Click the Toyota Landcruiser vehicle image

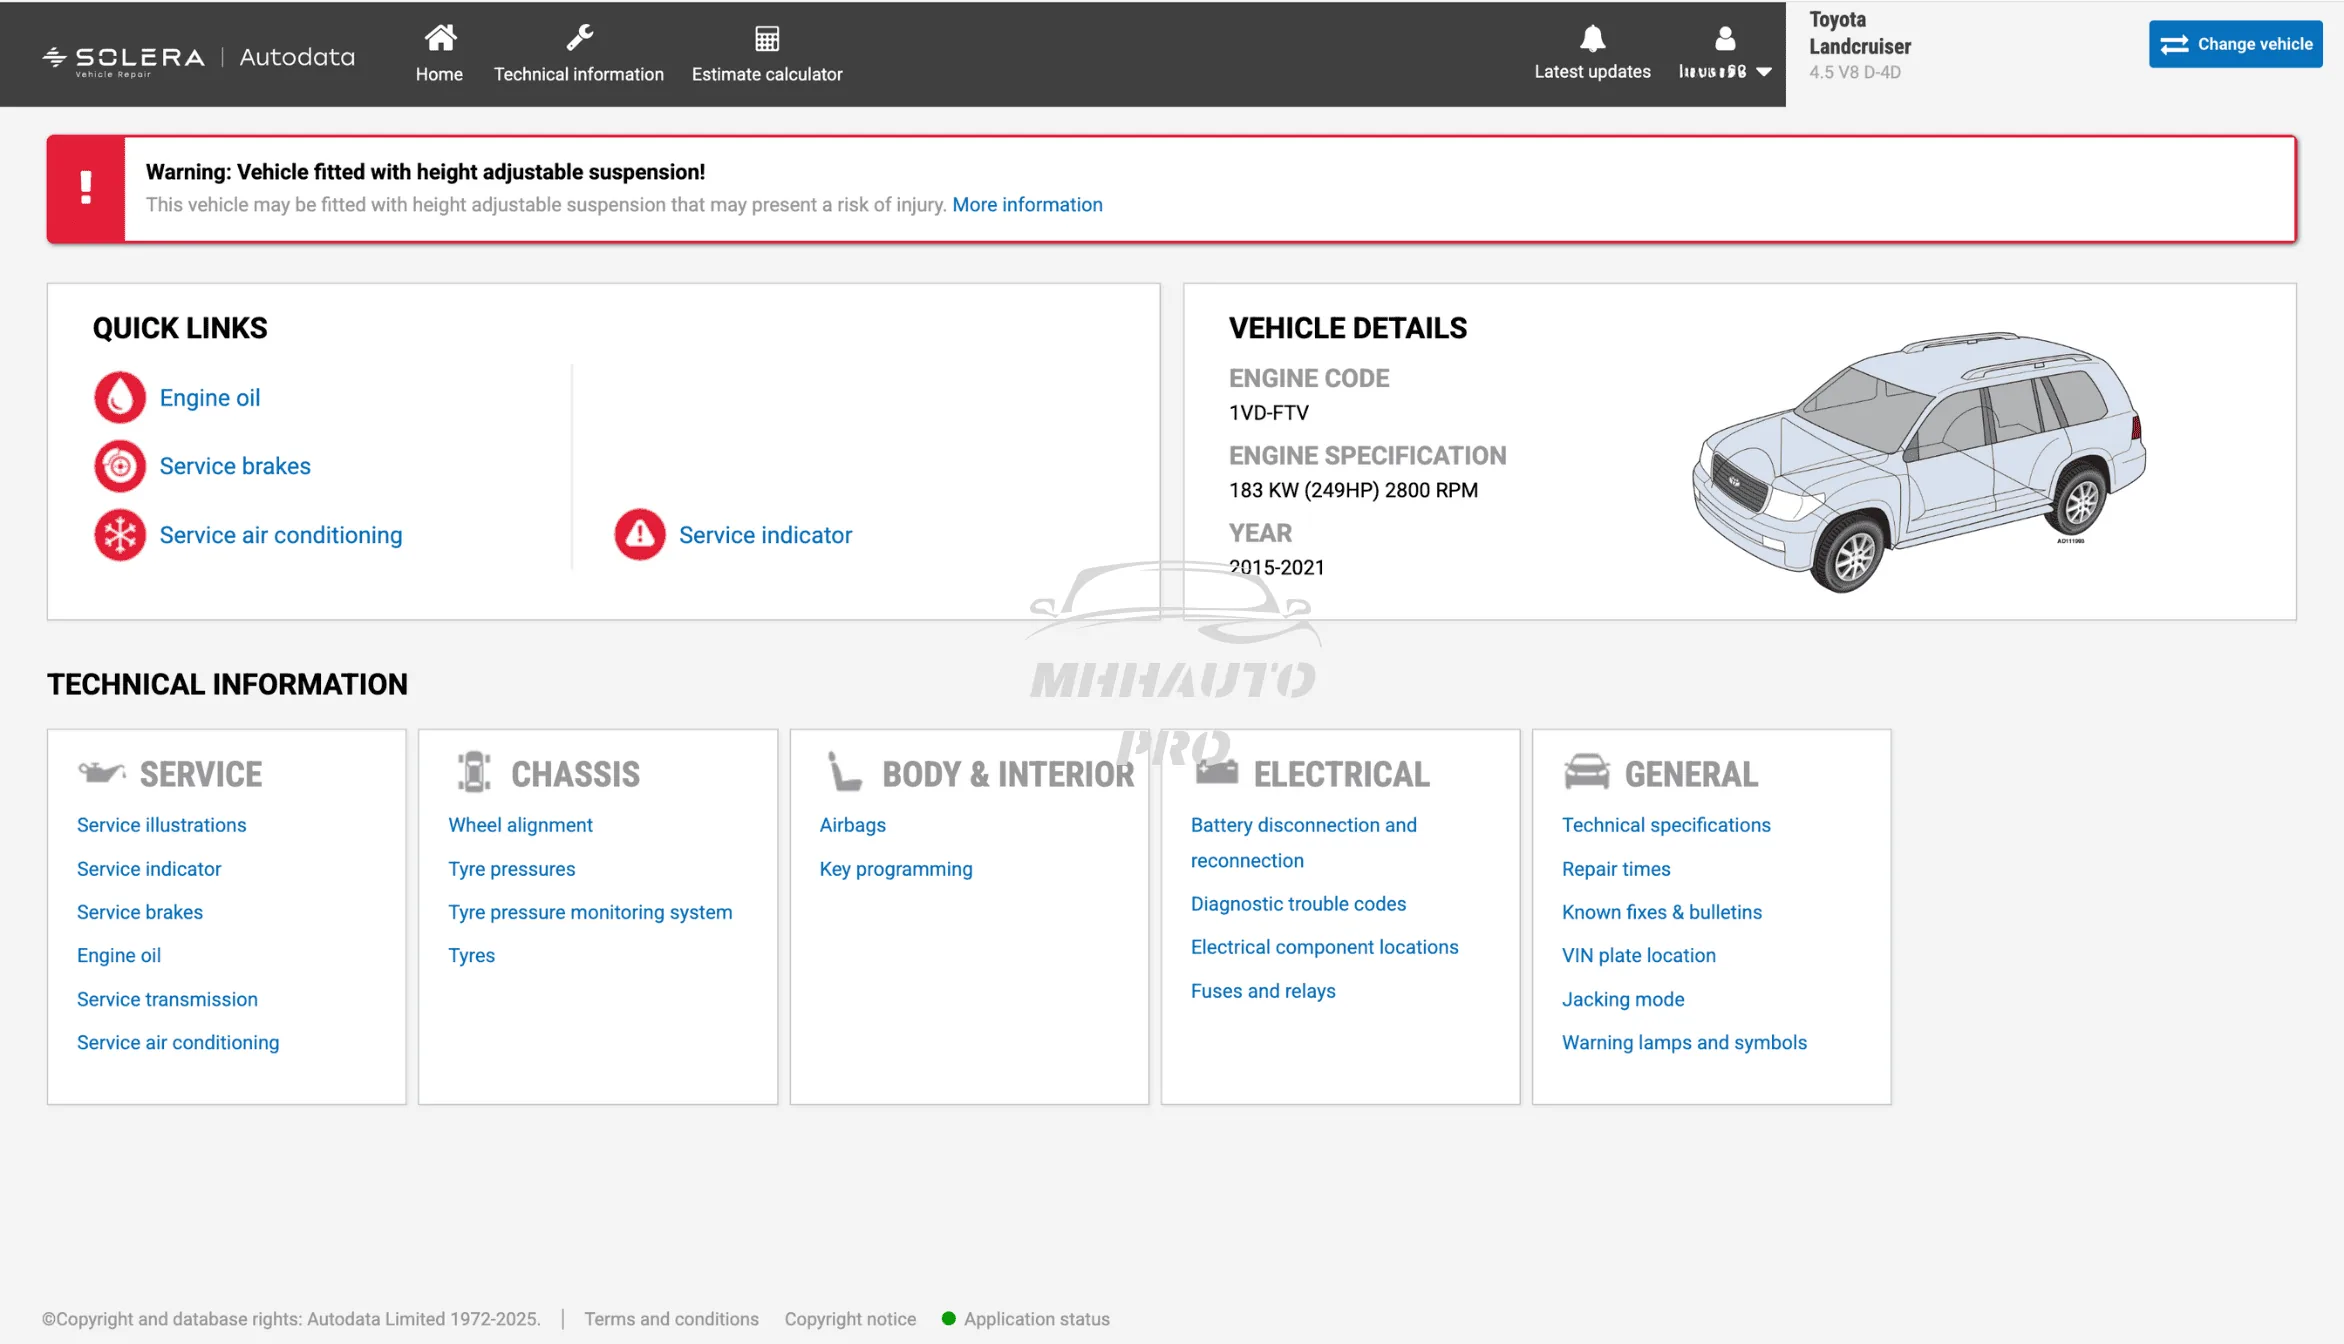click(x=1918, y=462)
